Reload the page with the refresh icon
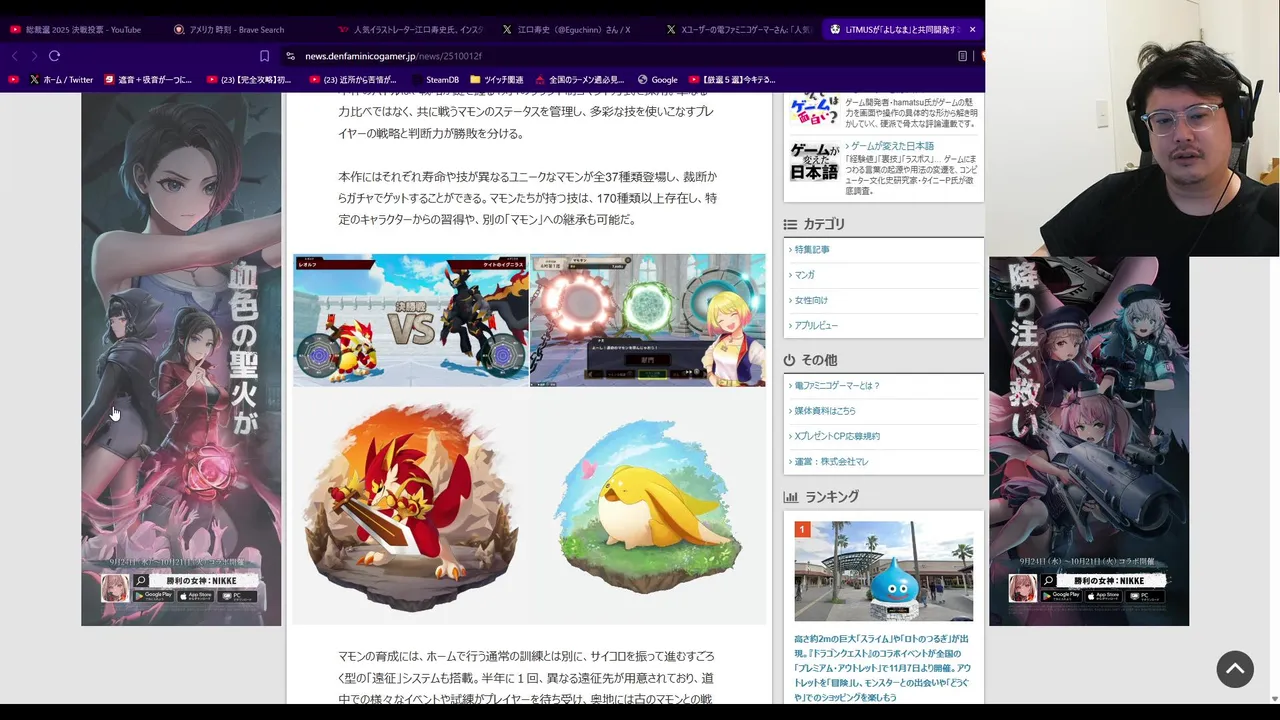This screenshot has height=720, width=1280. tap(54, 56)
